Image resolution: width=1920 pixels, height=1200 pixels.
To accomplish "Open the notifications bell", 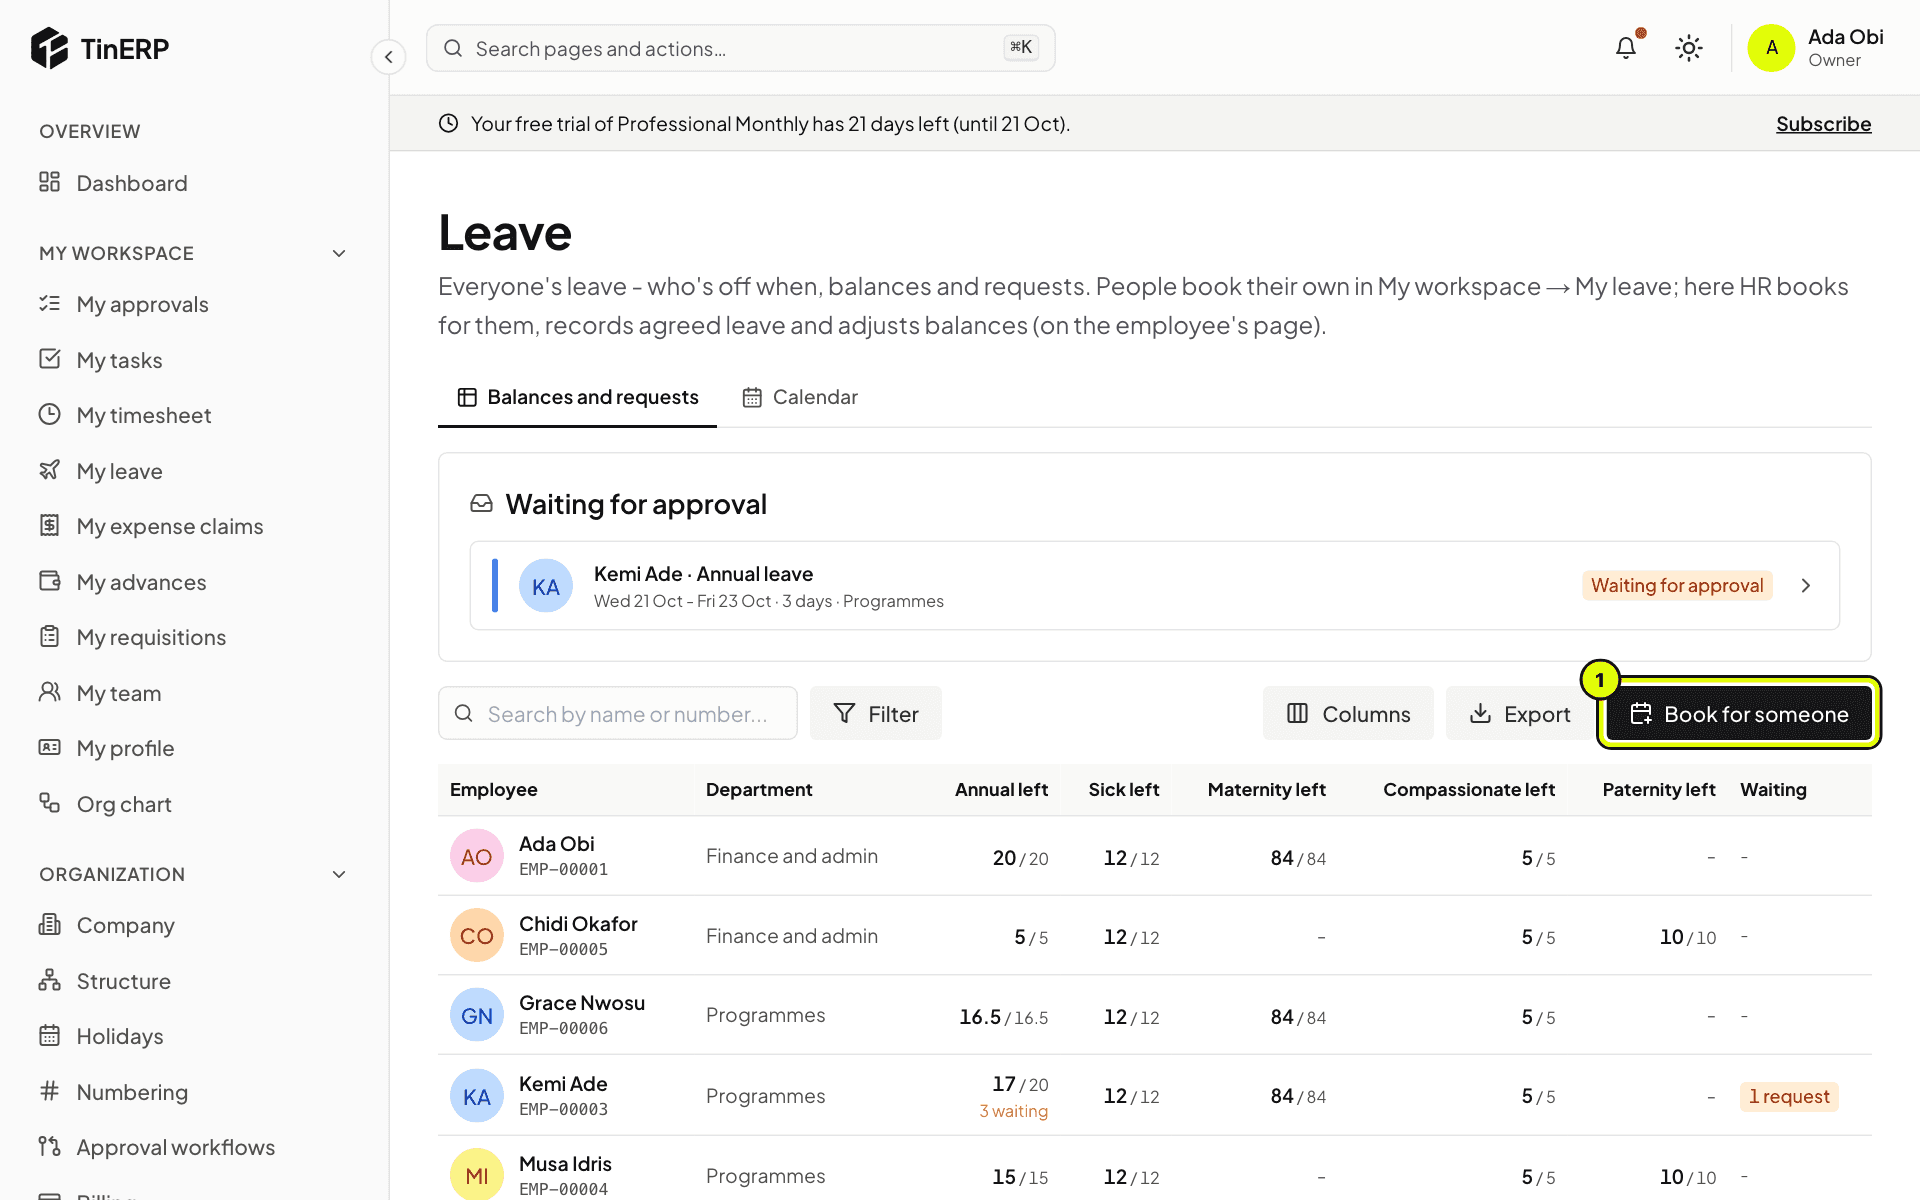I will pyautogui.click(x=1626, y=48).
